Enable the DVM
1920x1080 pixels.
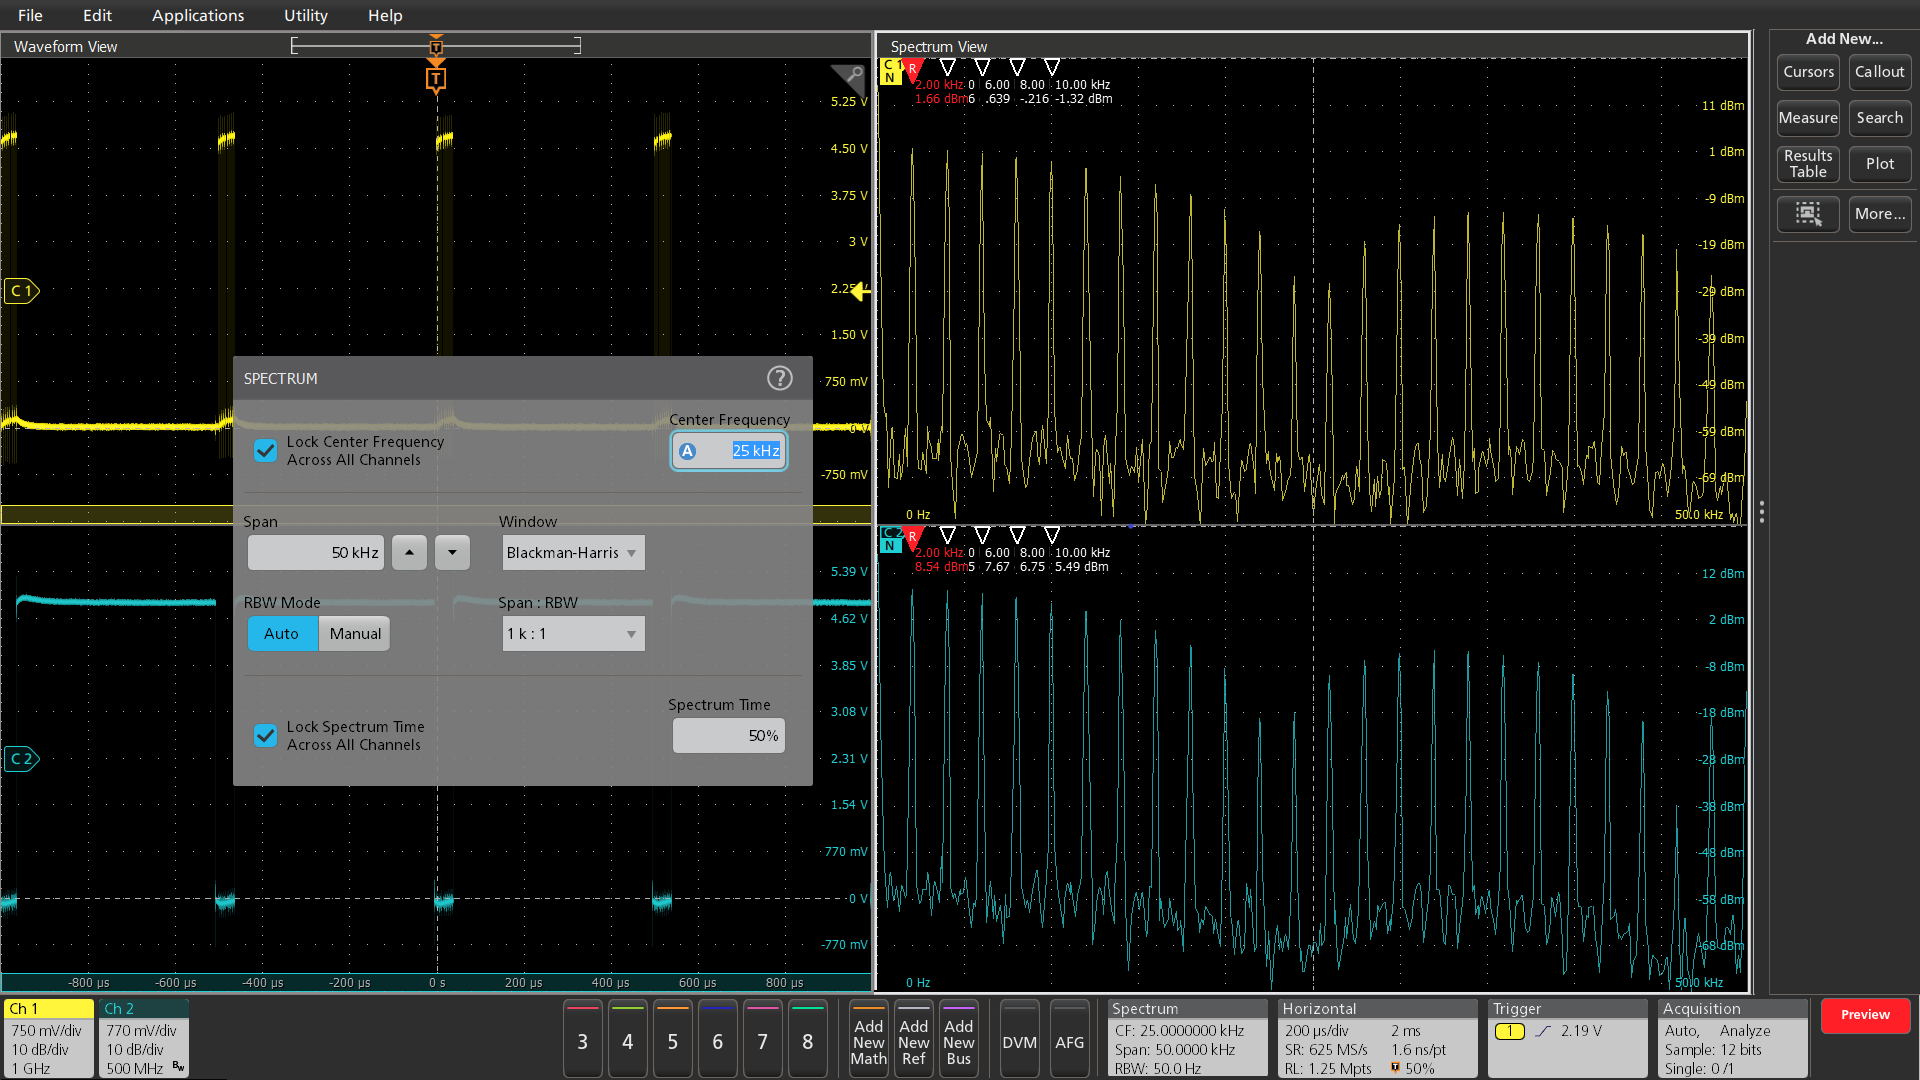1019,1039
